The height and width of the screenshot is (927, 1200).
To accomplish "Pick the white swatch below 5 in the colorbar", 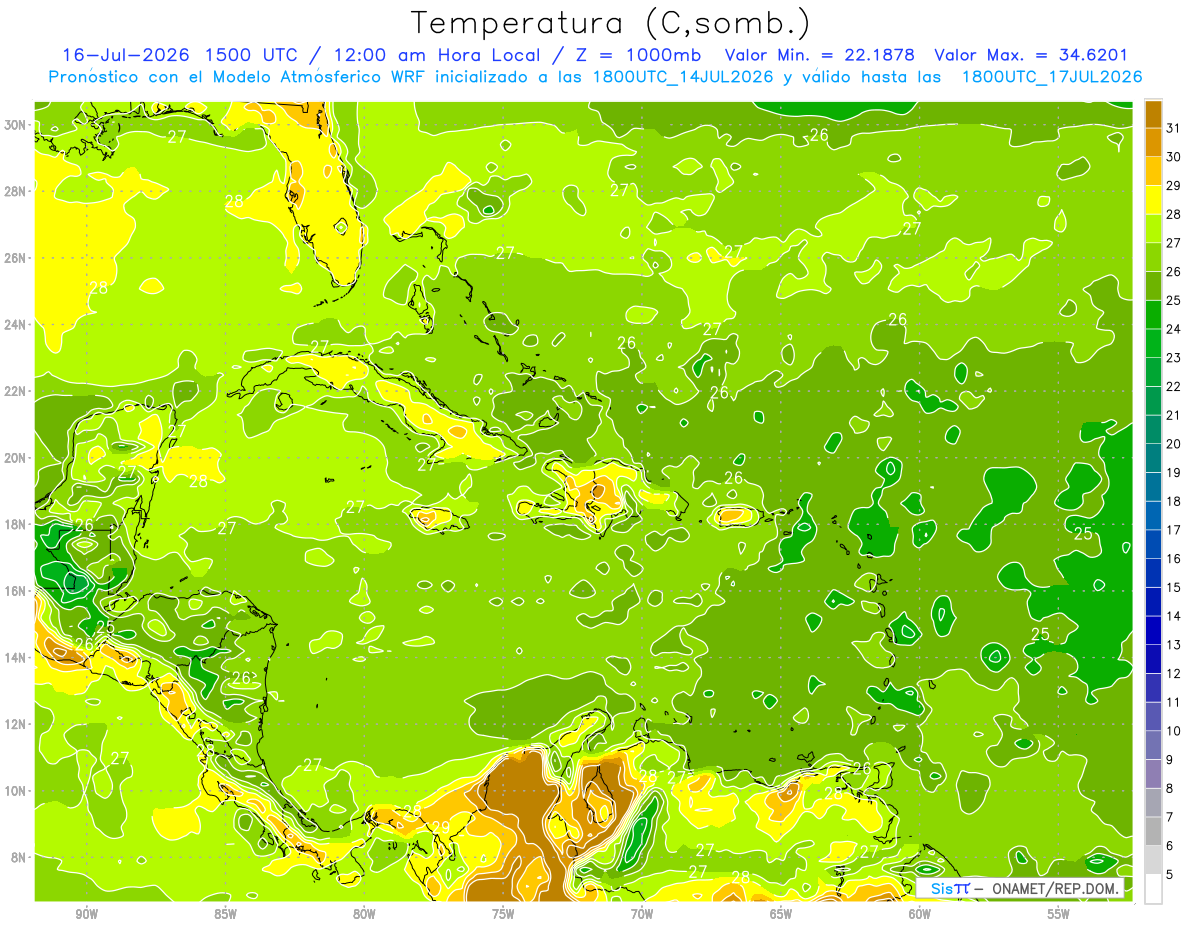I will [1153, 889].
